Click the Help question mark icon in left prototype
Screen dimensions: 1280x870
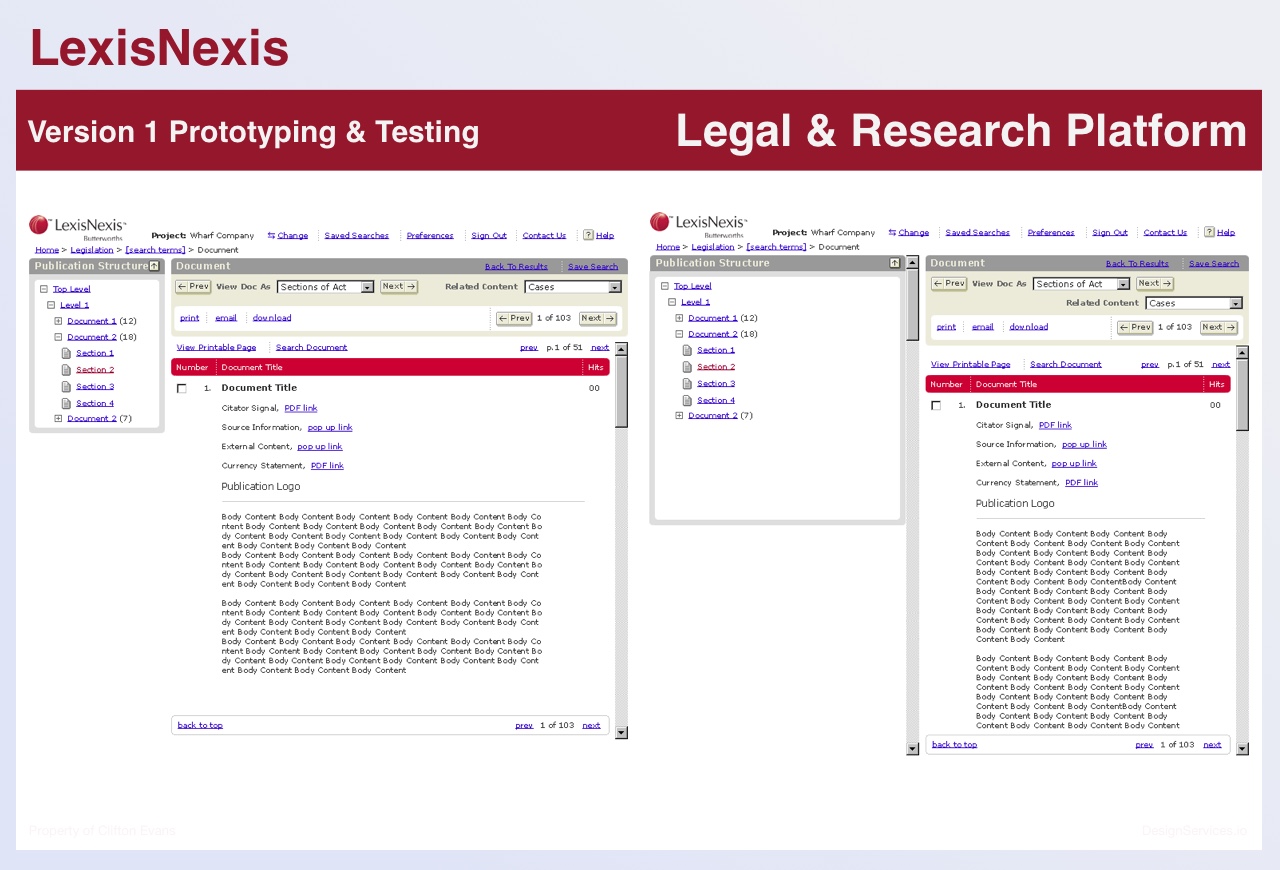(588, 236)
